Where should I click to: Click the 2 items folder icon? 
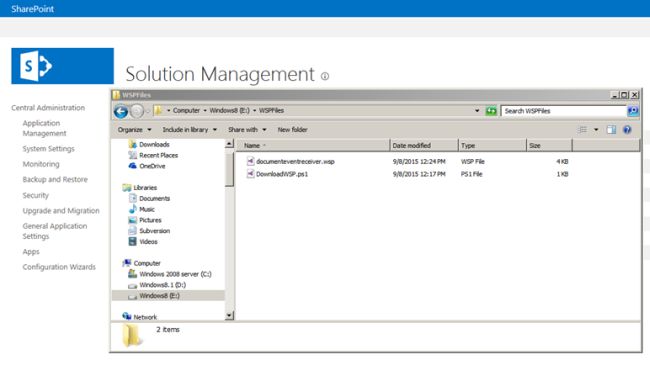(x=132, y=335)
